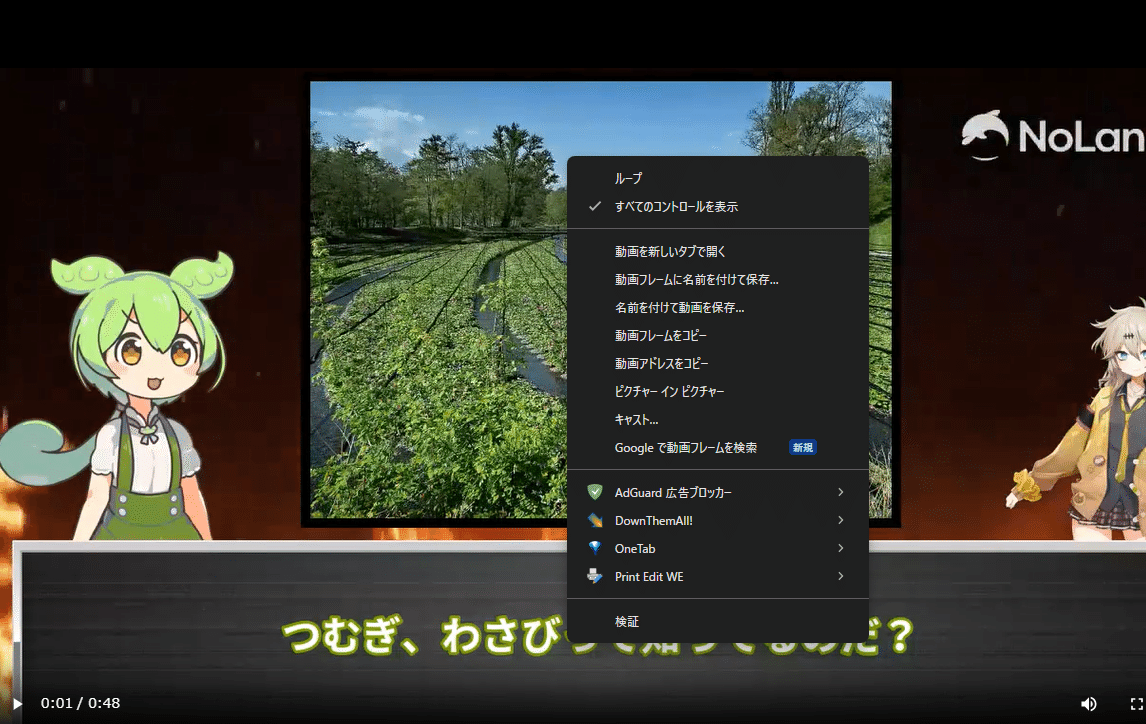Choose 名前を付けて動画を保存...
Screen dimensions: 1146x724
tap(718, 308)
